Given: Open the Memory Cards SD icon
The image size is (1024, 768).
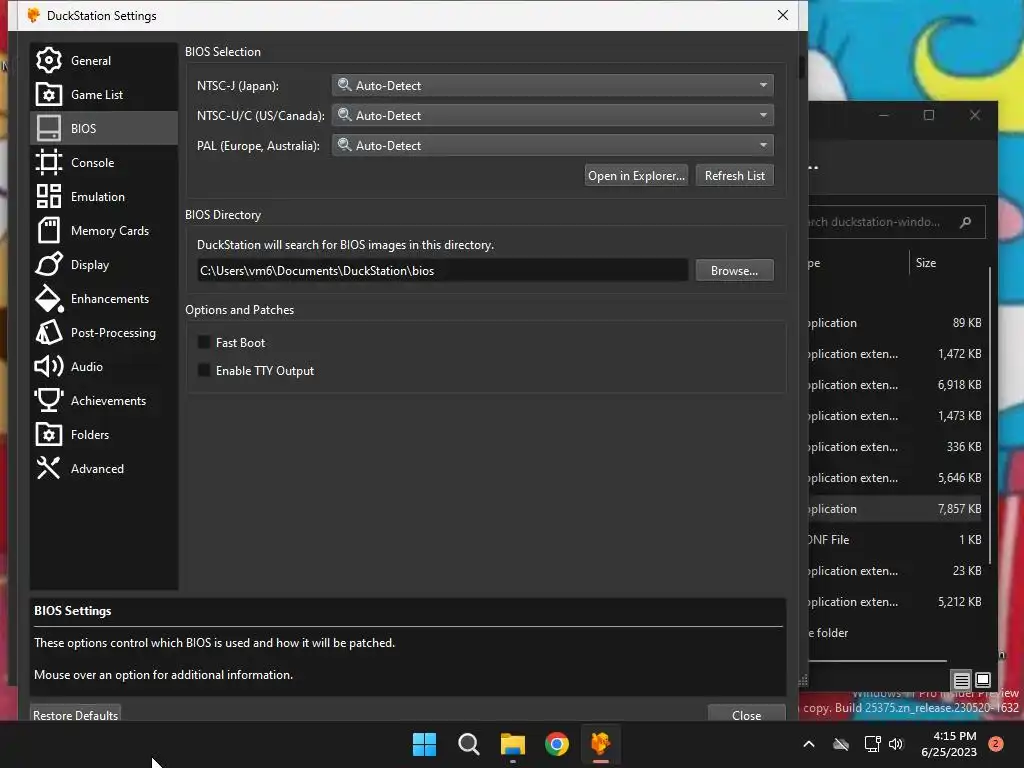Looking at the screenshot, I should tap(48, 230).
